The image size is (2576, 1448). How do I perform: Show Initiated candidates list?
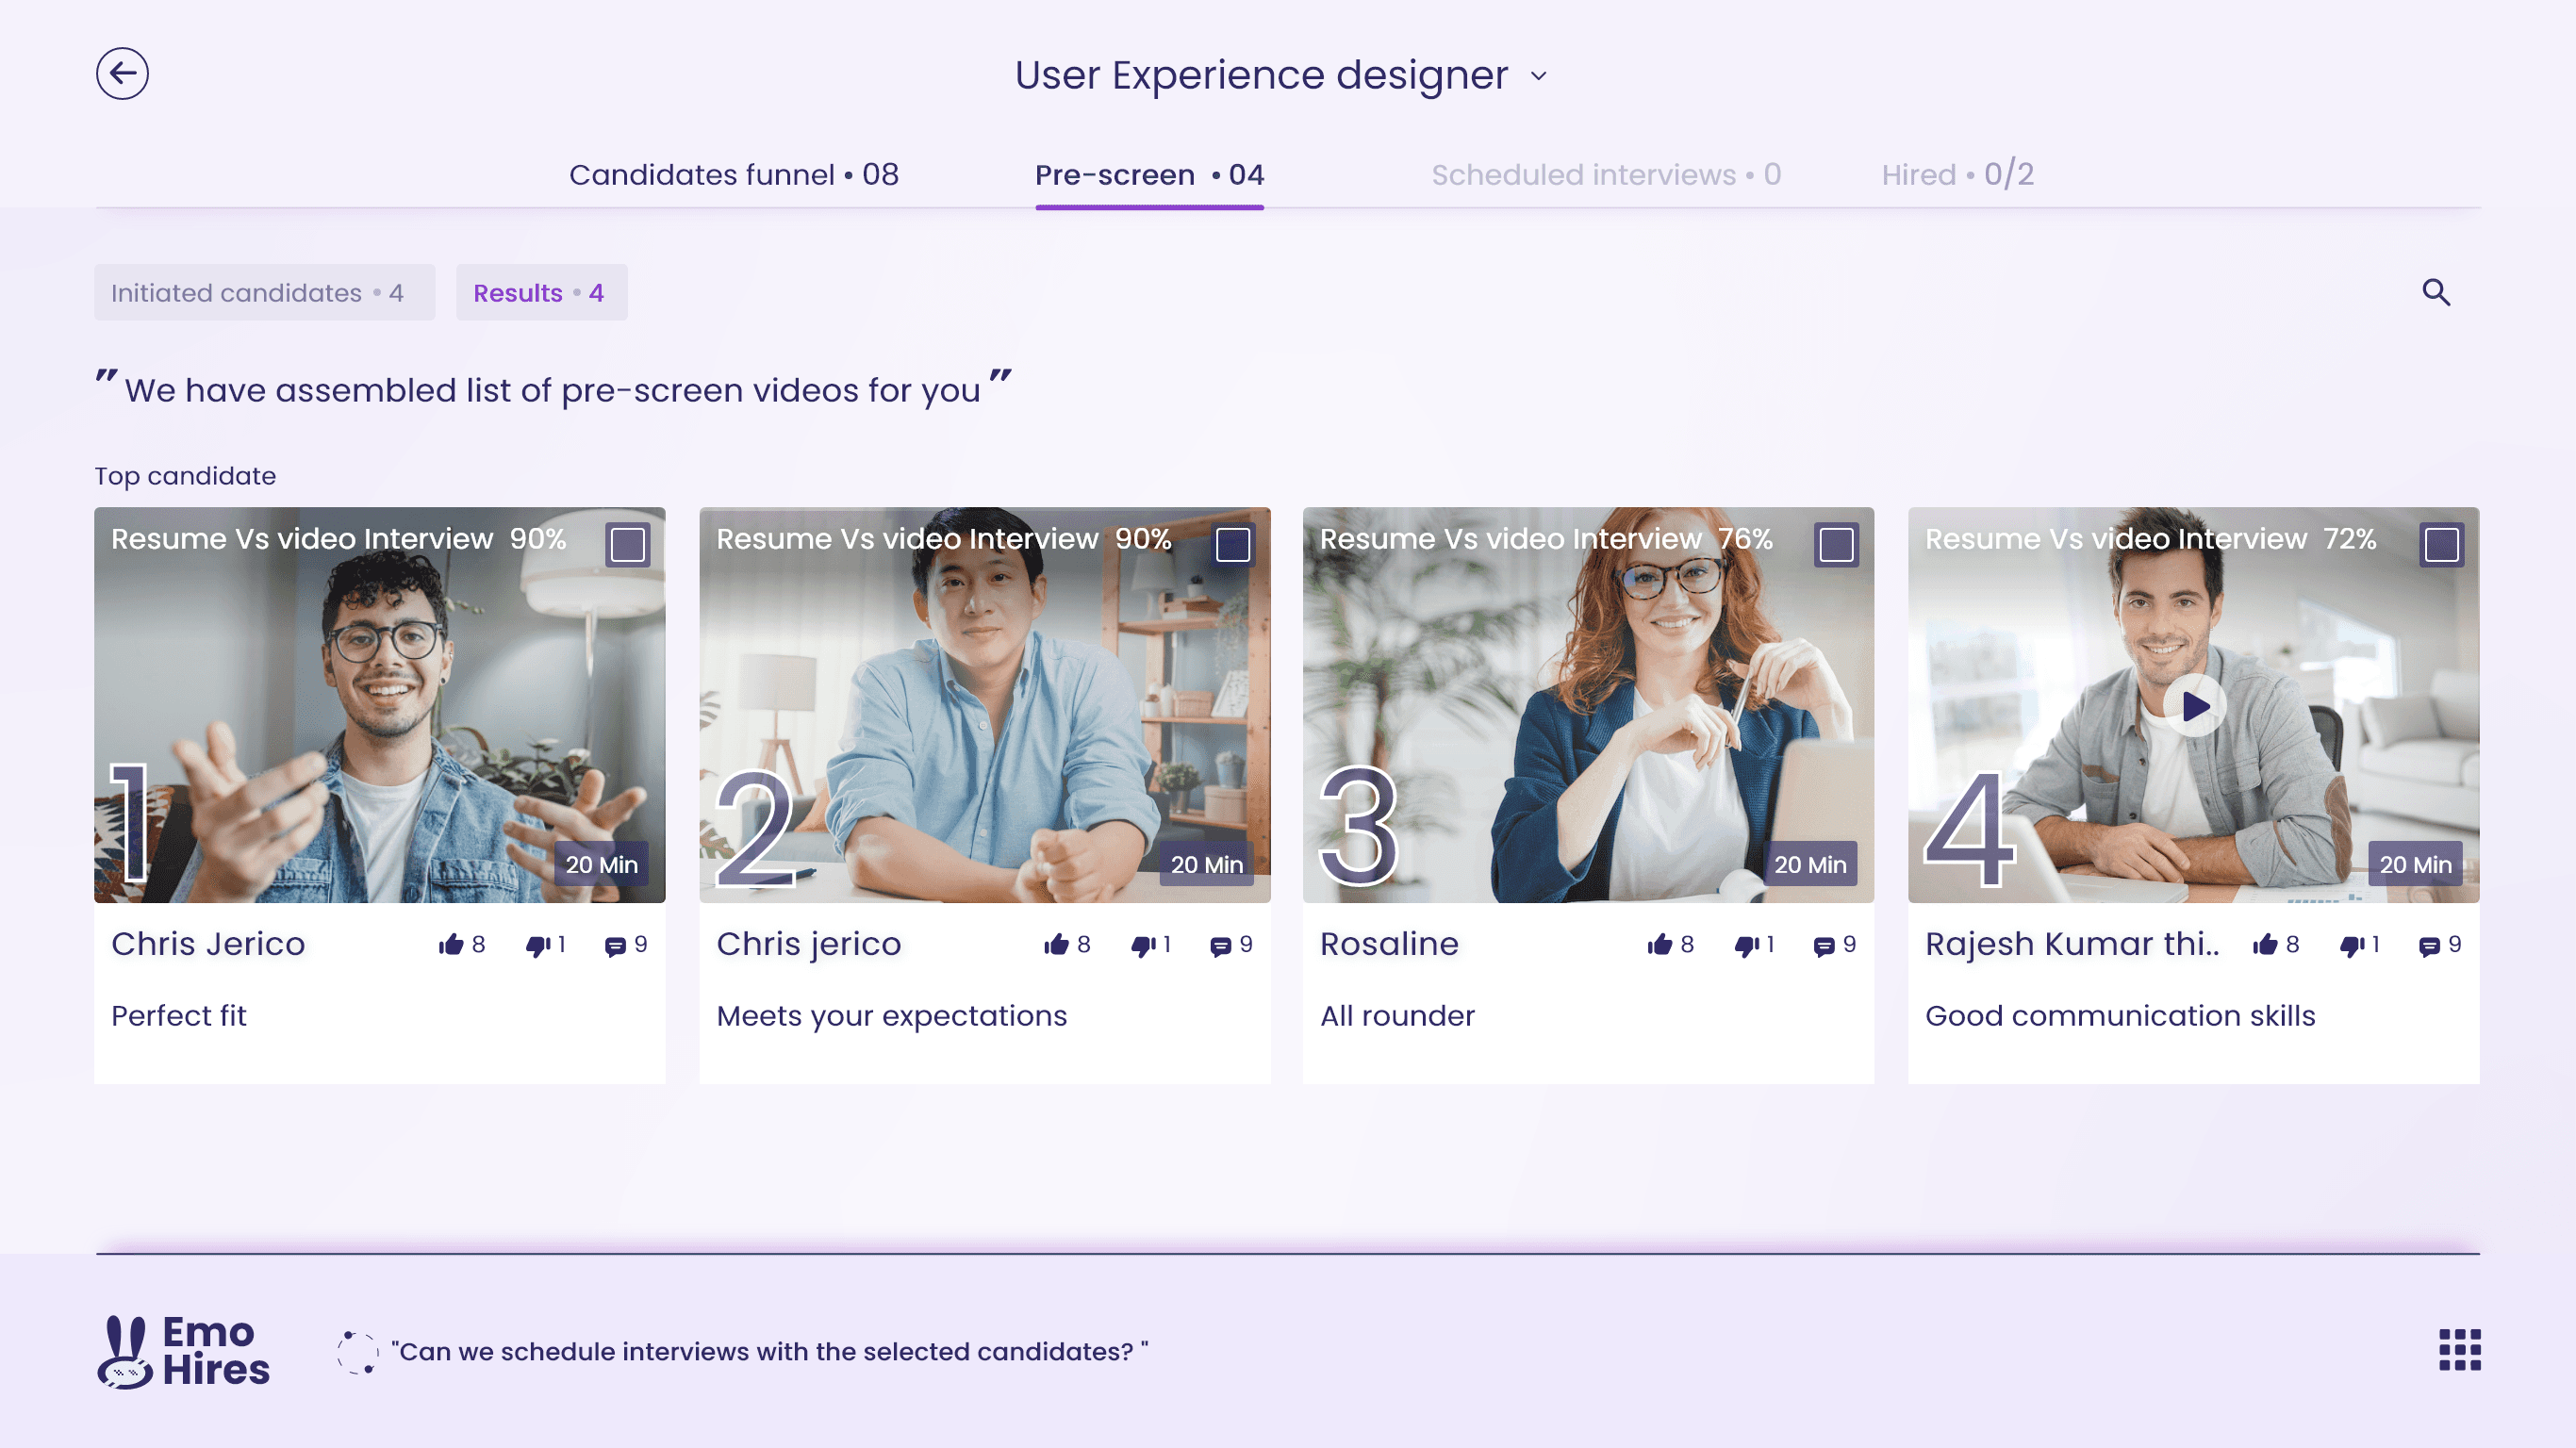(264, 292)
